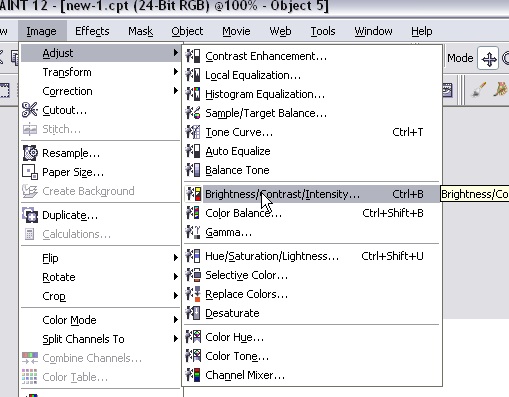The image size is (509, 397).
Task: Expand the Correction submenu
Action: click(100, 91)
